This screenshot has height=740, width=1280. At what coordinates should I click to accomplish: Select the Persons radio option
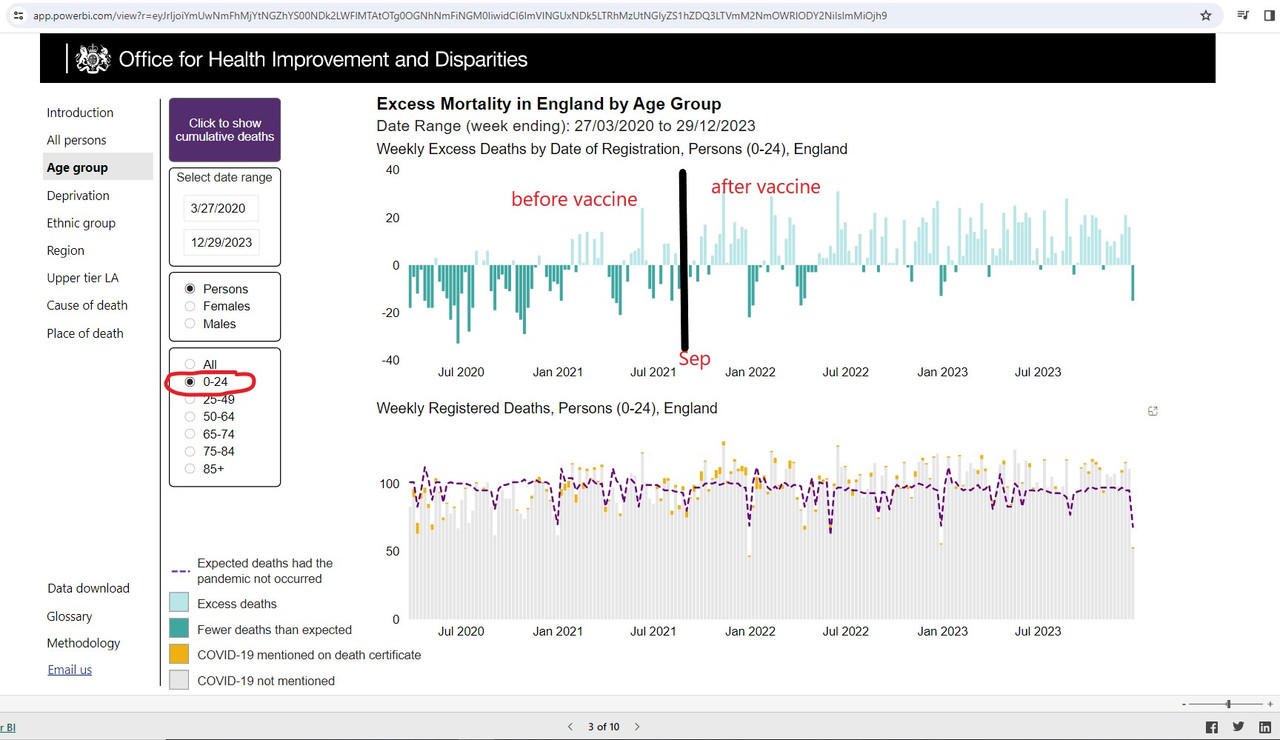pos(190,289)
